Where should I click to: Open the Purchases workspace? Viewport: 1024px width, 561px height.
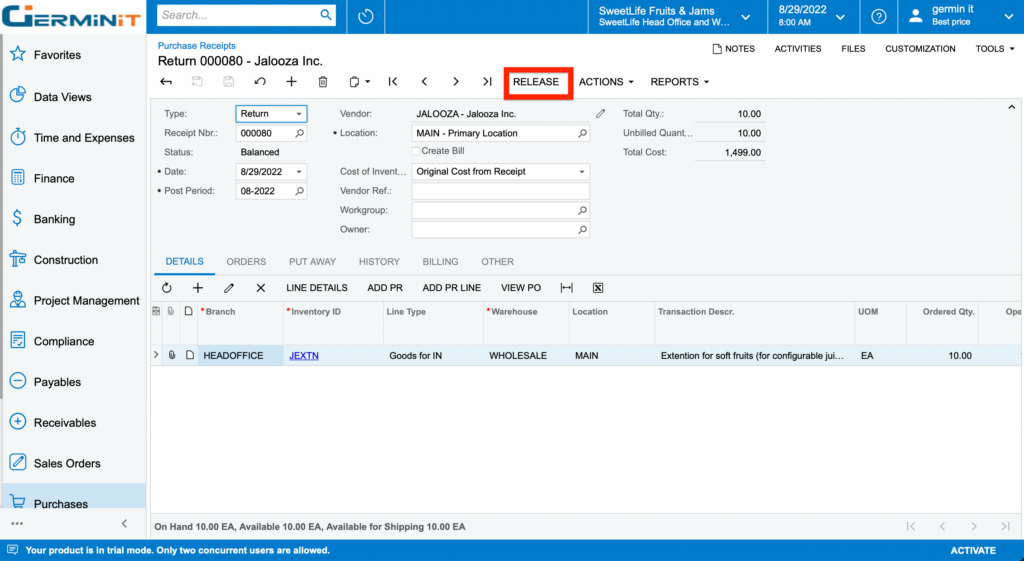(x=60, y=503)
